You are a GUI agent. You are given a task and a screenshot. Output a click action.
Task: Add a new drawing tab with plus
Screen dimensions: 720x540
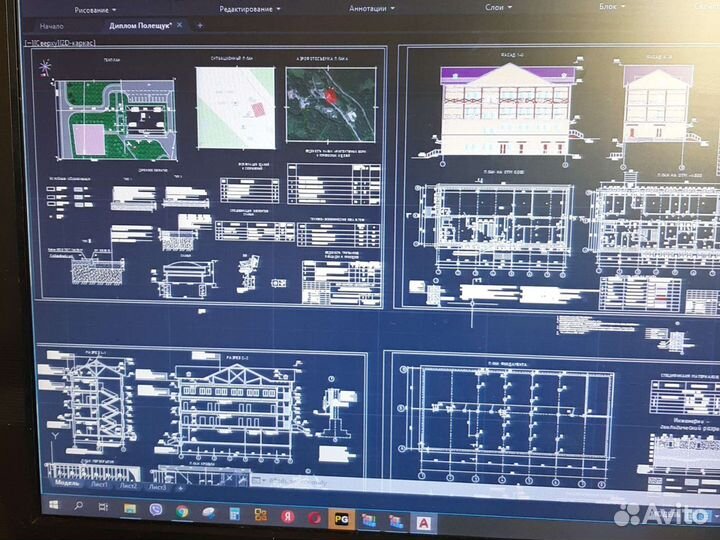[200, 24]
